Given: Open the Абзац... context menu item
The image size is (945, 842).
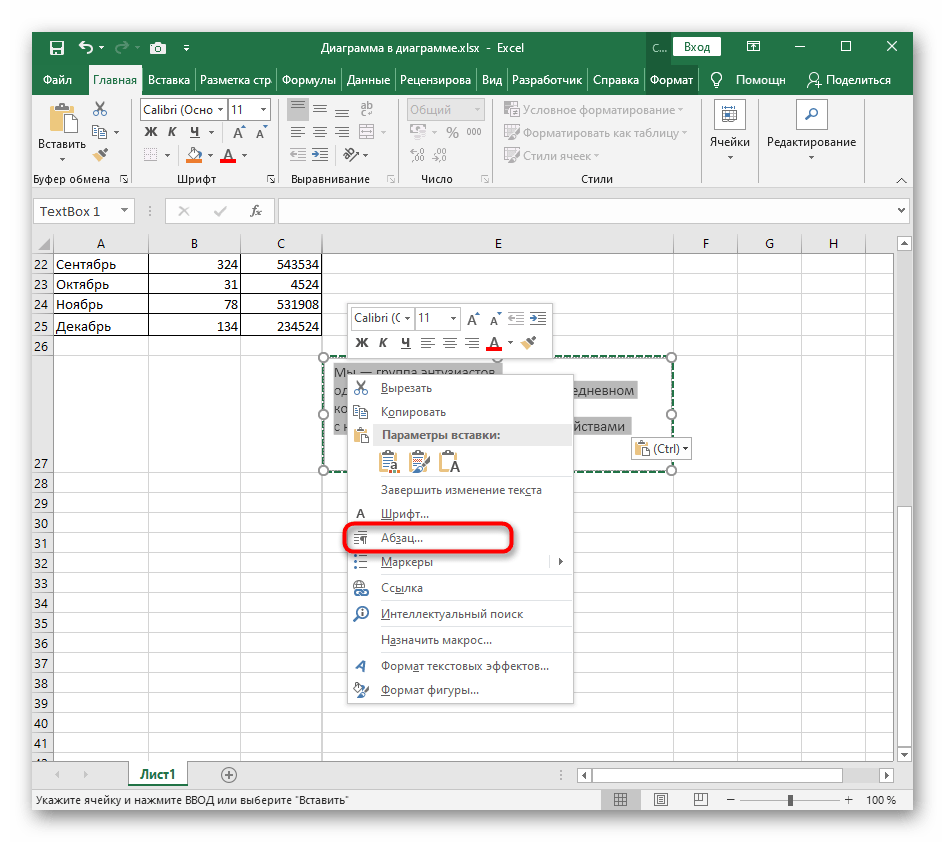Looking at the screenshot, I should [x=402, y=538].
